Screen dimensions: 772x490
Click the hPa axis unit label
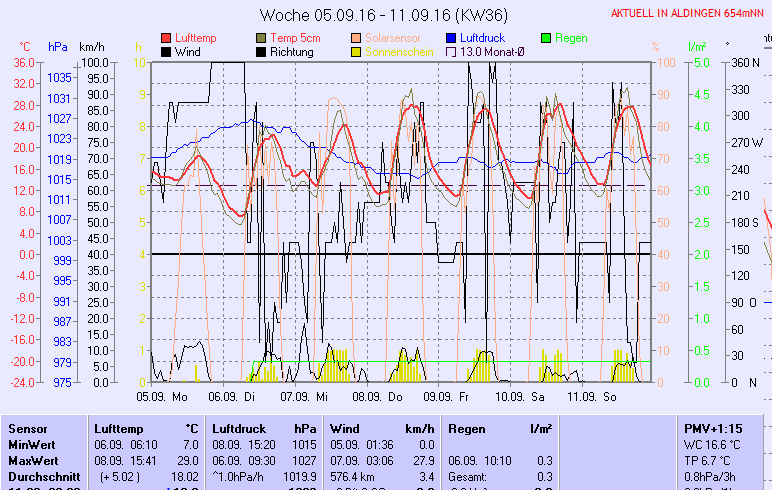(x=58, y=47)
